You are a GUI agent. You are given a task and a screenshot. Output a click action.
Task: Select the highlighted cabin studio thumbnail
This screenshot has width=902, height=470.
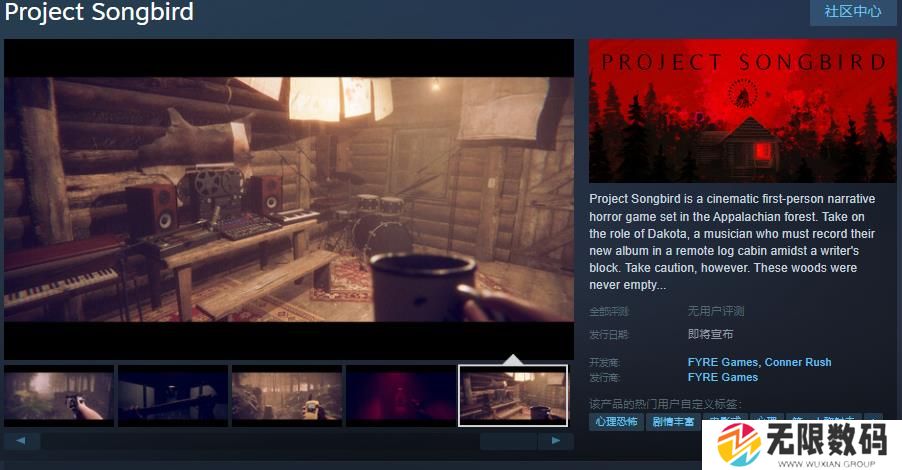[513, 396]
